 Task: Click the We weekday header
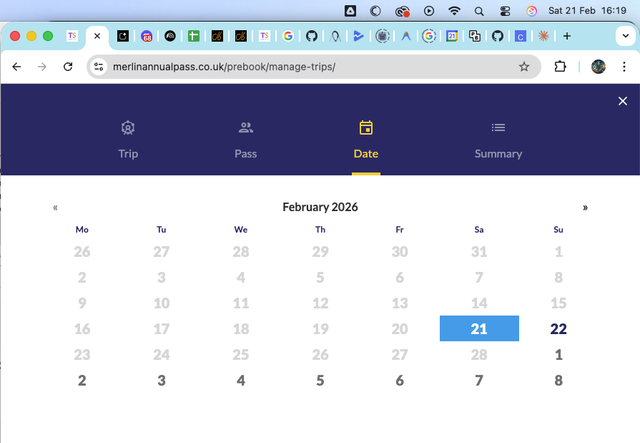(241, 229)
